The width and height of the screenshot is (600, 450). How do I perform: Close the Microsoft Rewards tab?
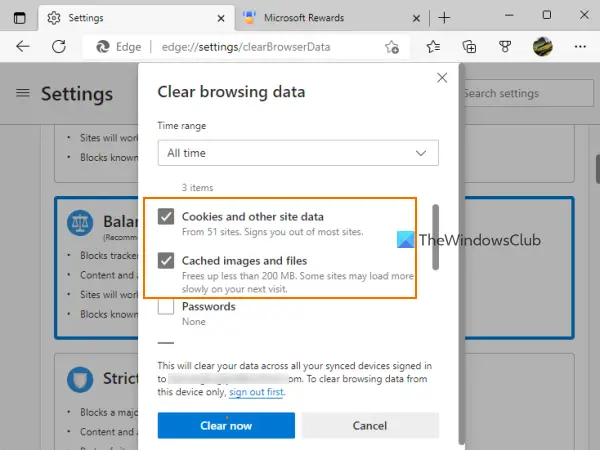[x=416, y=18]
